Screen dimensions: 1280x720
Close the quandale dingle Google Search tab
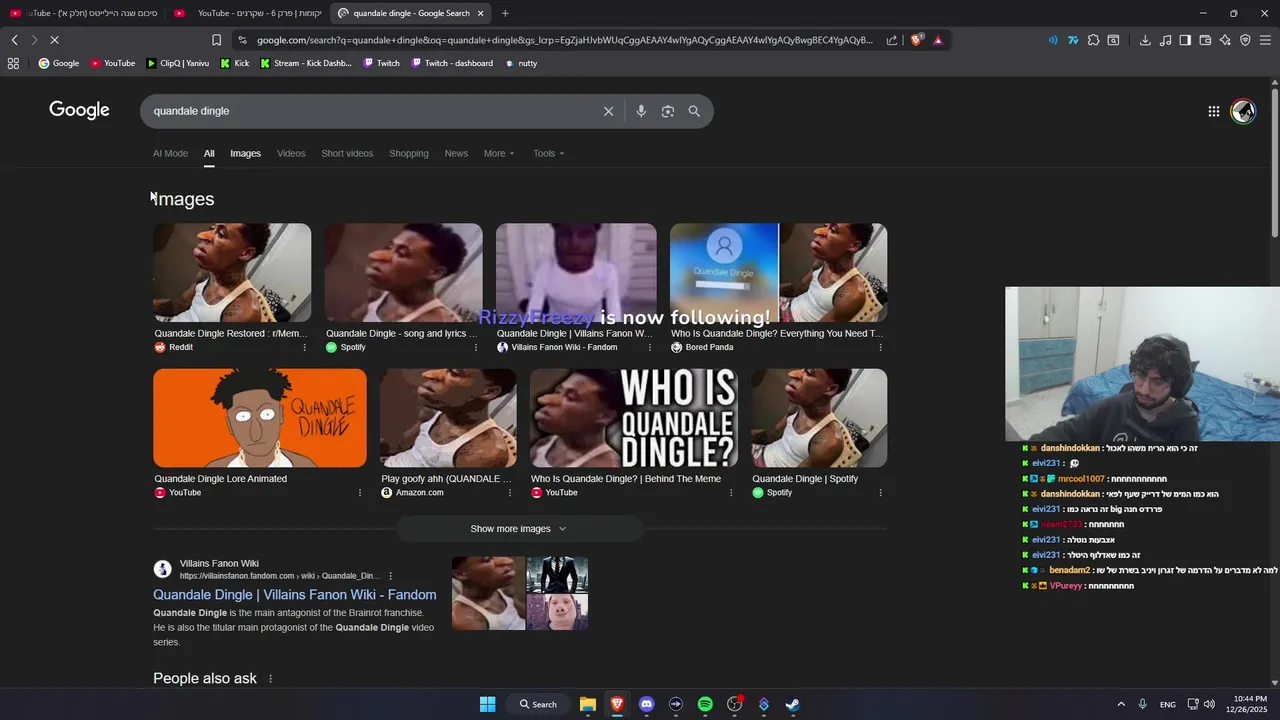point(480,13)
